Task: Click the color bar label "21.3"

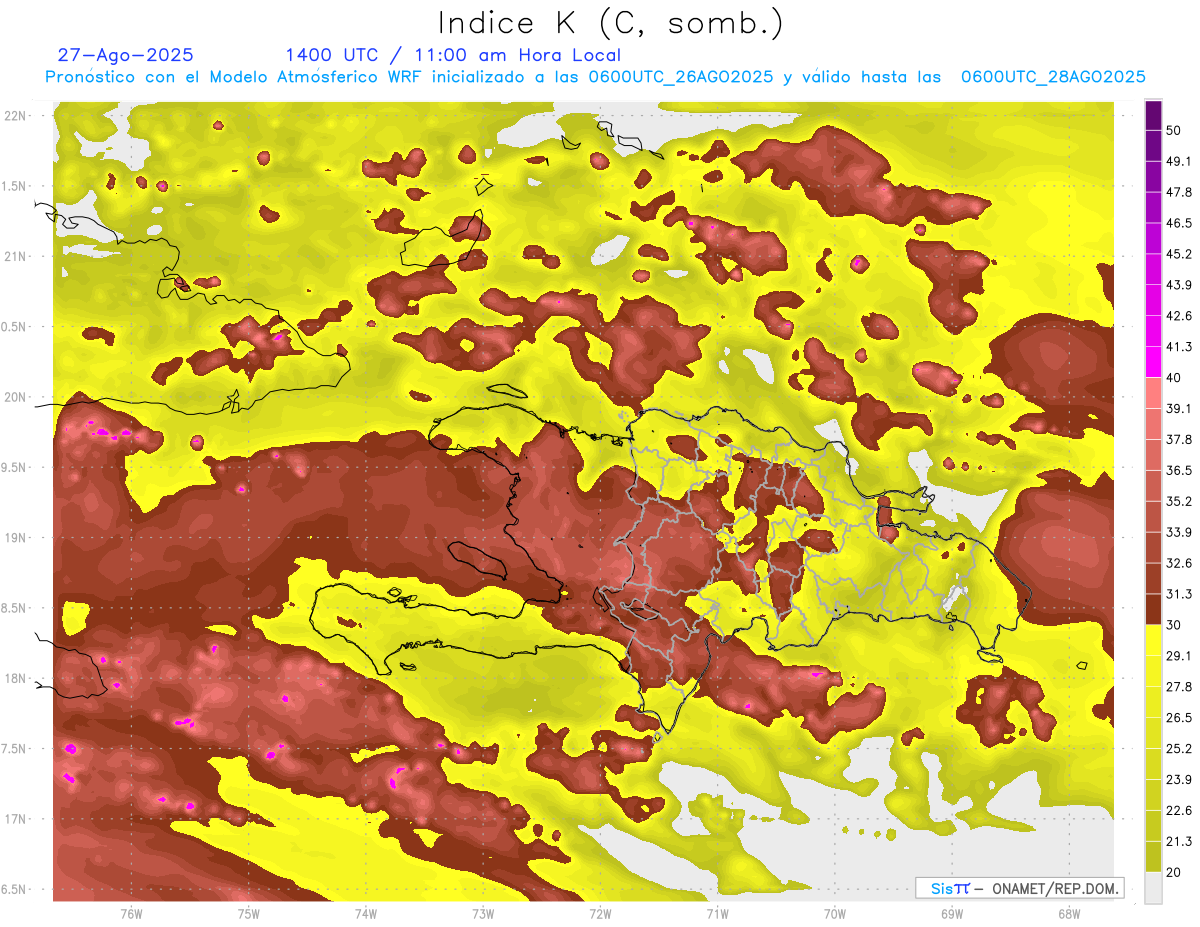Action: (1178, 842)
